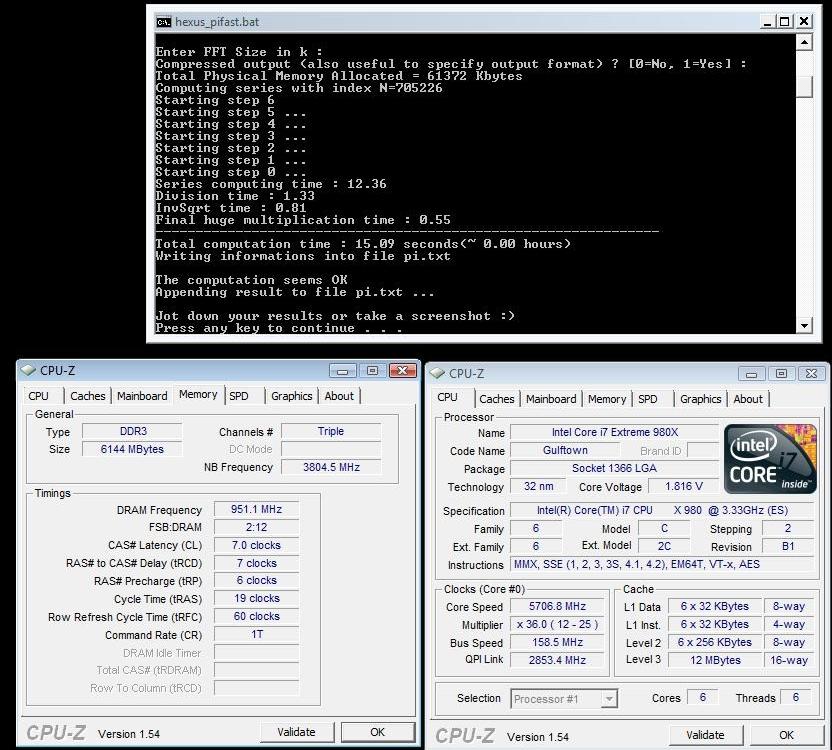Image resolution: width=832 pixels, height=750 pixels.
Task: Open the About tab in the right CPU-Z window
Action: click(x=748, y=399)
